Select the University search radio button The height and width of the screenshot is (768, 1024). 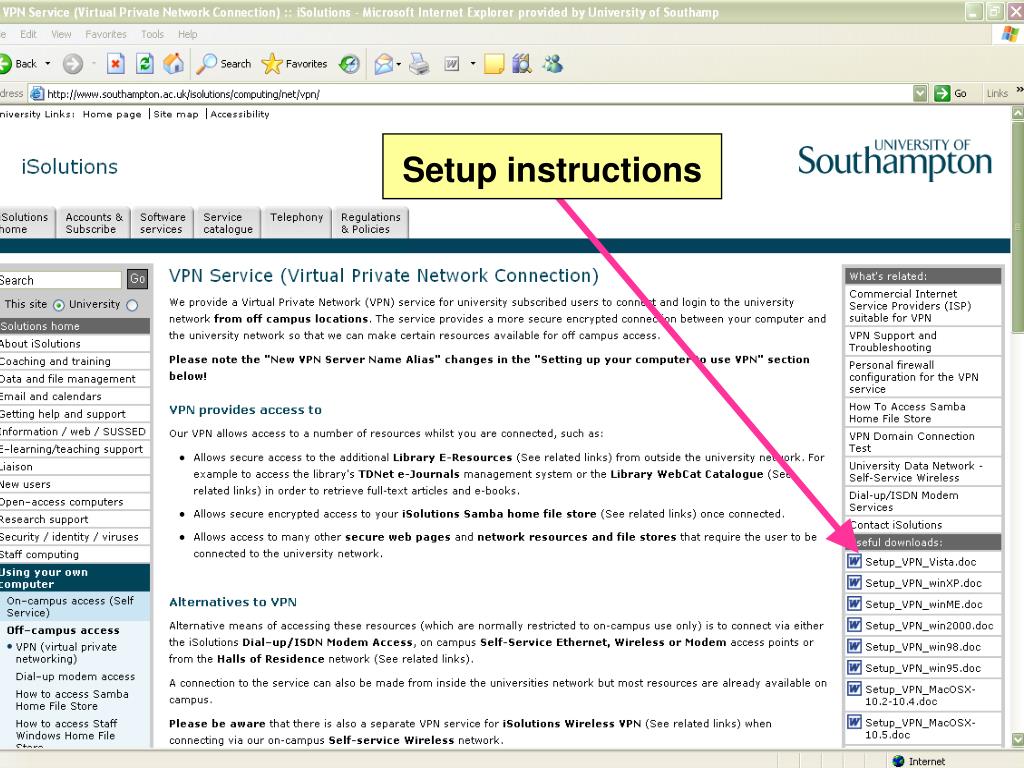point(132,305)
